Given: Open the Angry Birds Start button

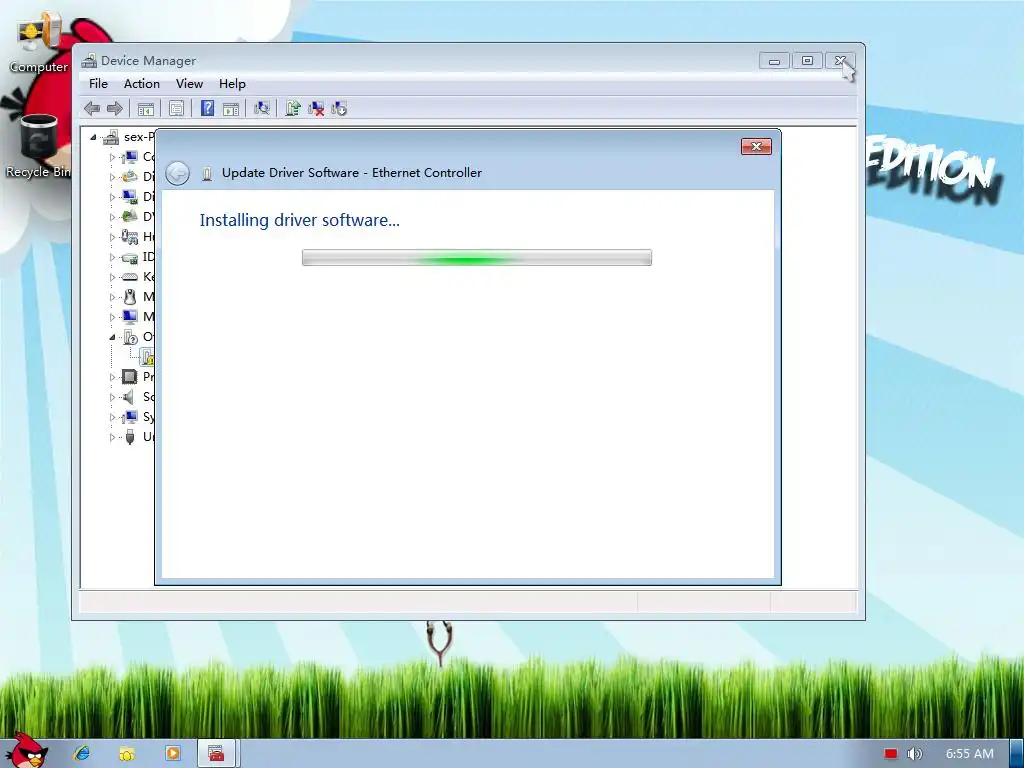Looking at the screenshot, I should point(26,750).
